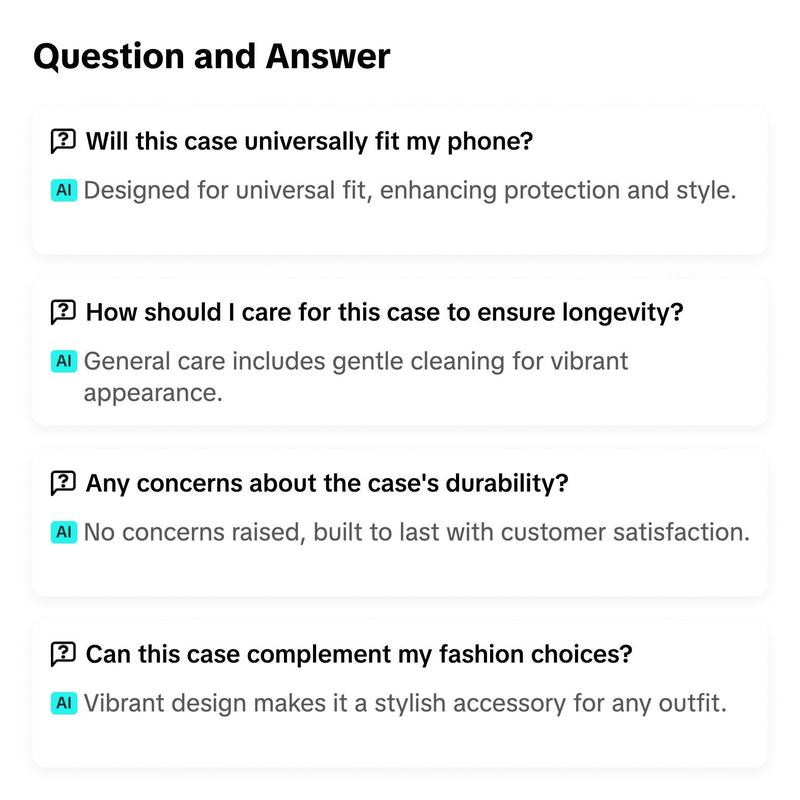Open the question about caring for case longevity
Screen dimensions: 800x800
[384, 312]
